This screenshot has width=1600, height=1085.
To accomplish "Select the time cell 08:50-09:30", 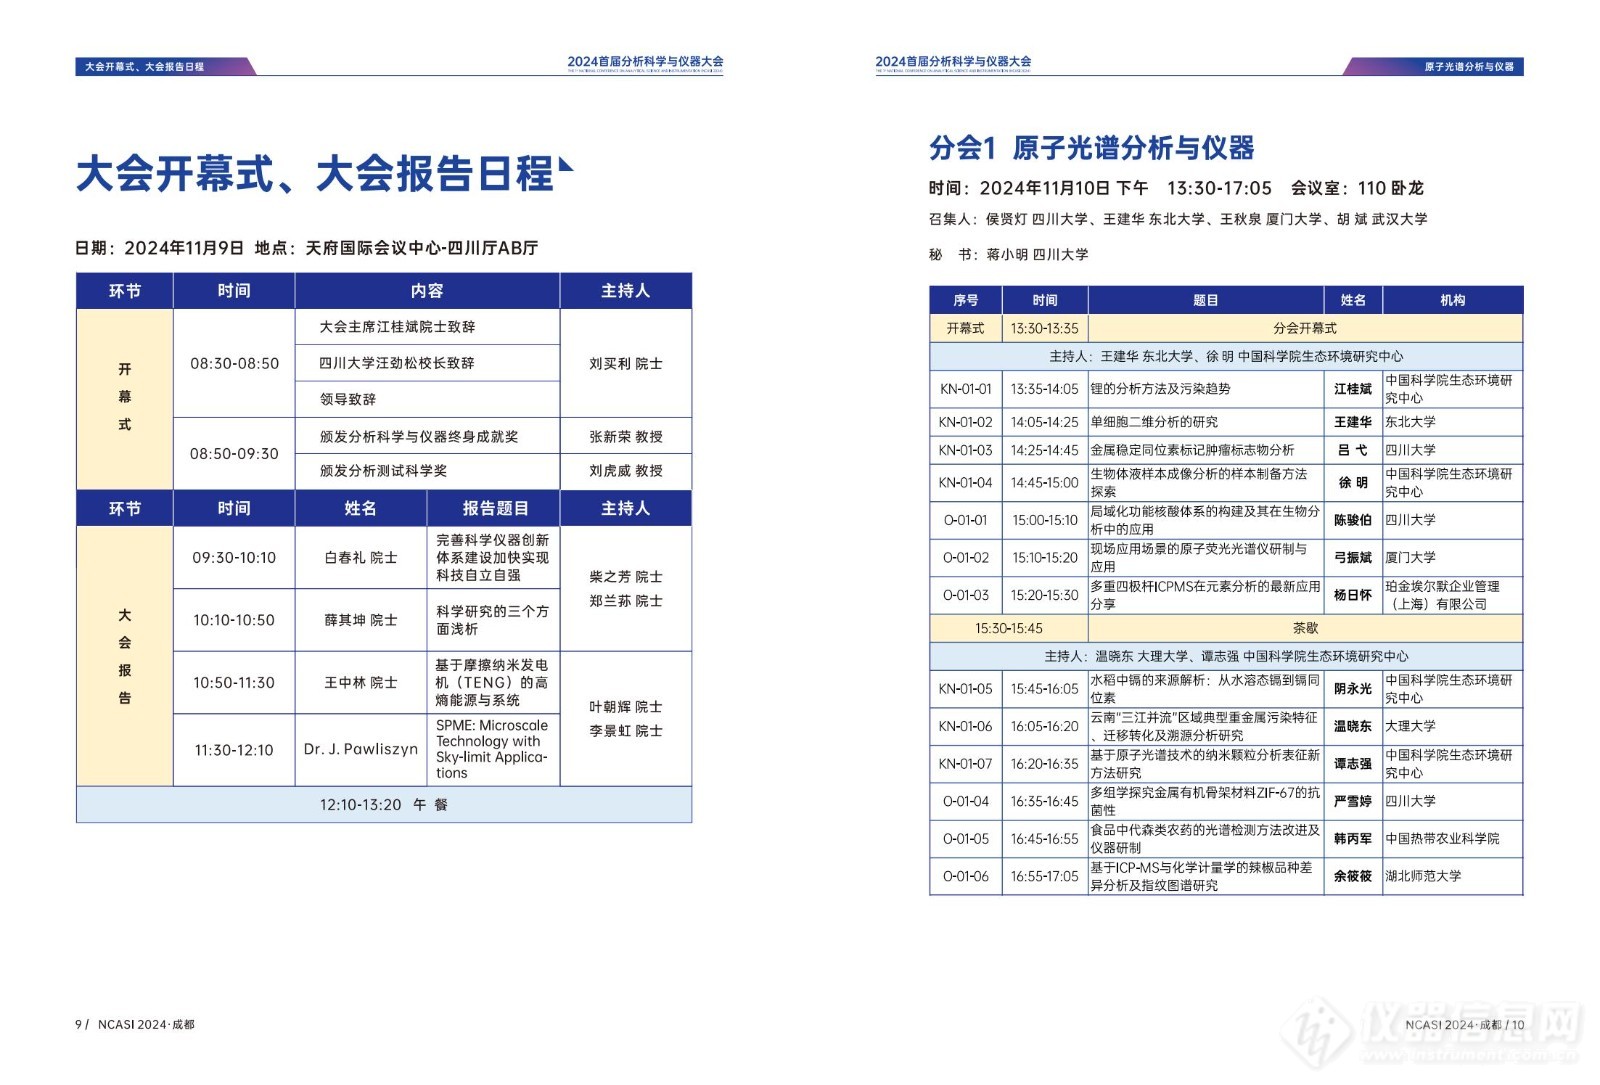I will click(x=235, y=453).
